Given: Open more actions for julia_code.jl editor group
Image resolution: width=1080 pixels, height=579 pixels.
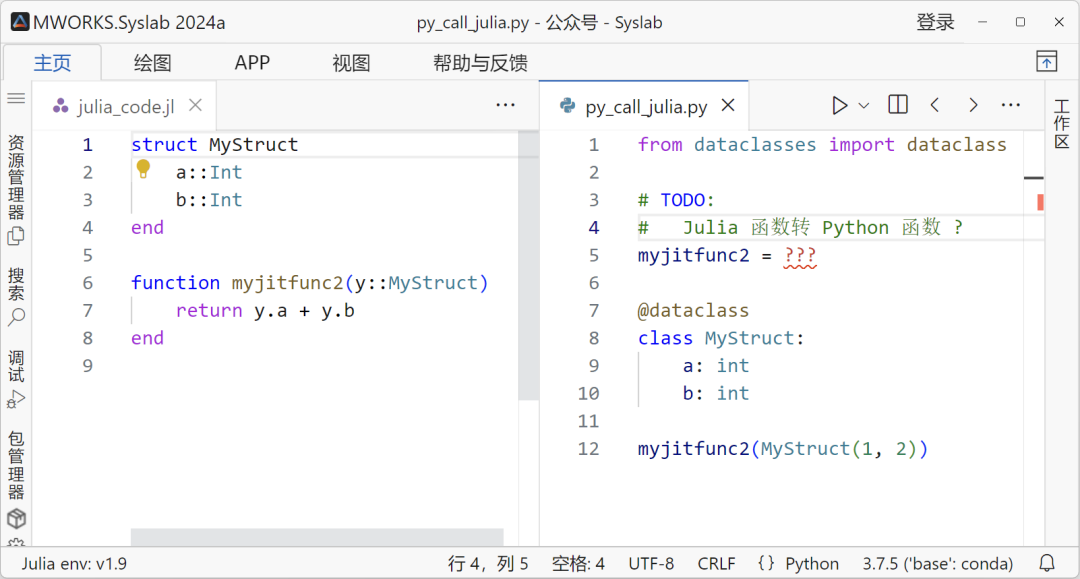Looking at the screenshot, I should click(505, 104).
